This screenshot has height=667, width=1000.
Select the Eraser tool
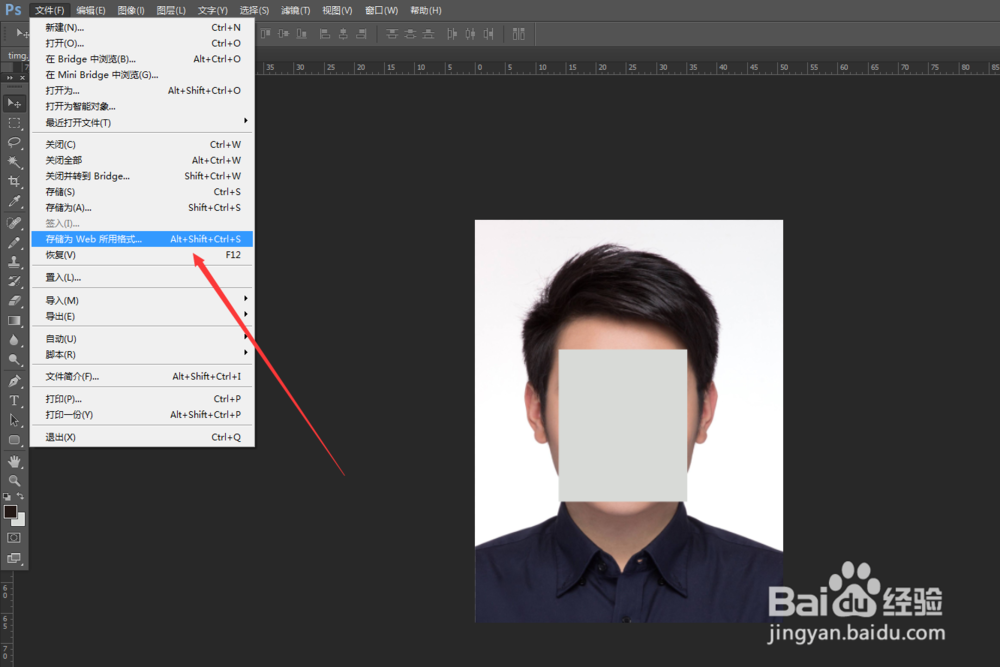click(x=14, y=301)
